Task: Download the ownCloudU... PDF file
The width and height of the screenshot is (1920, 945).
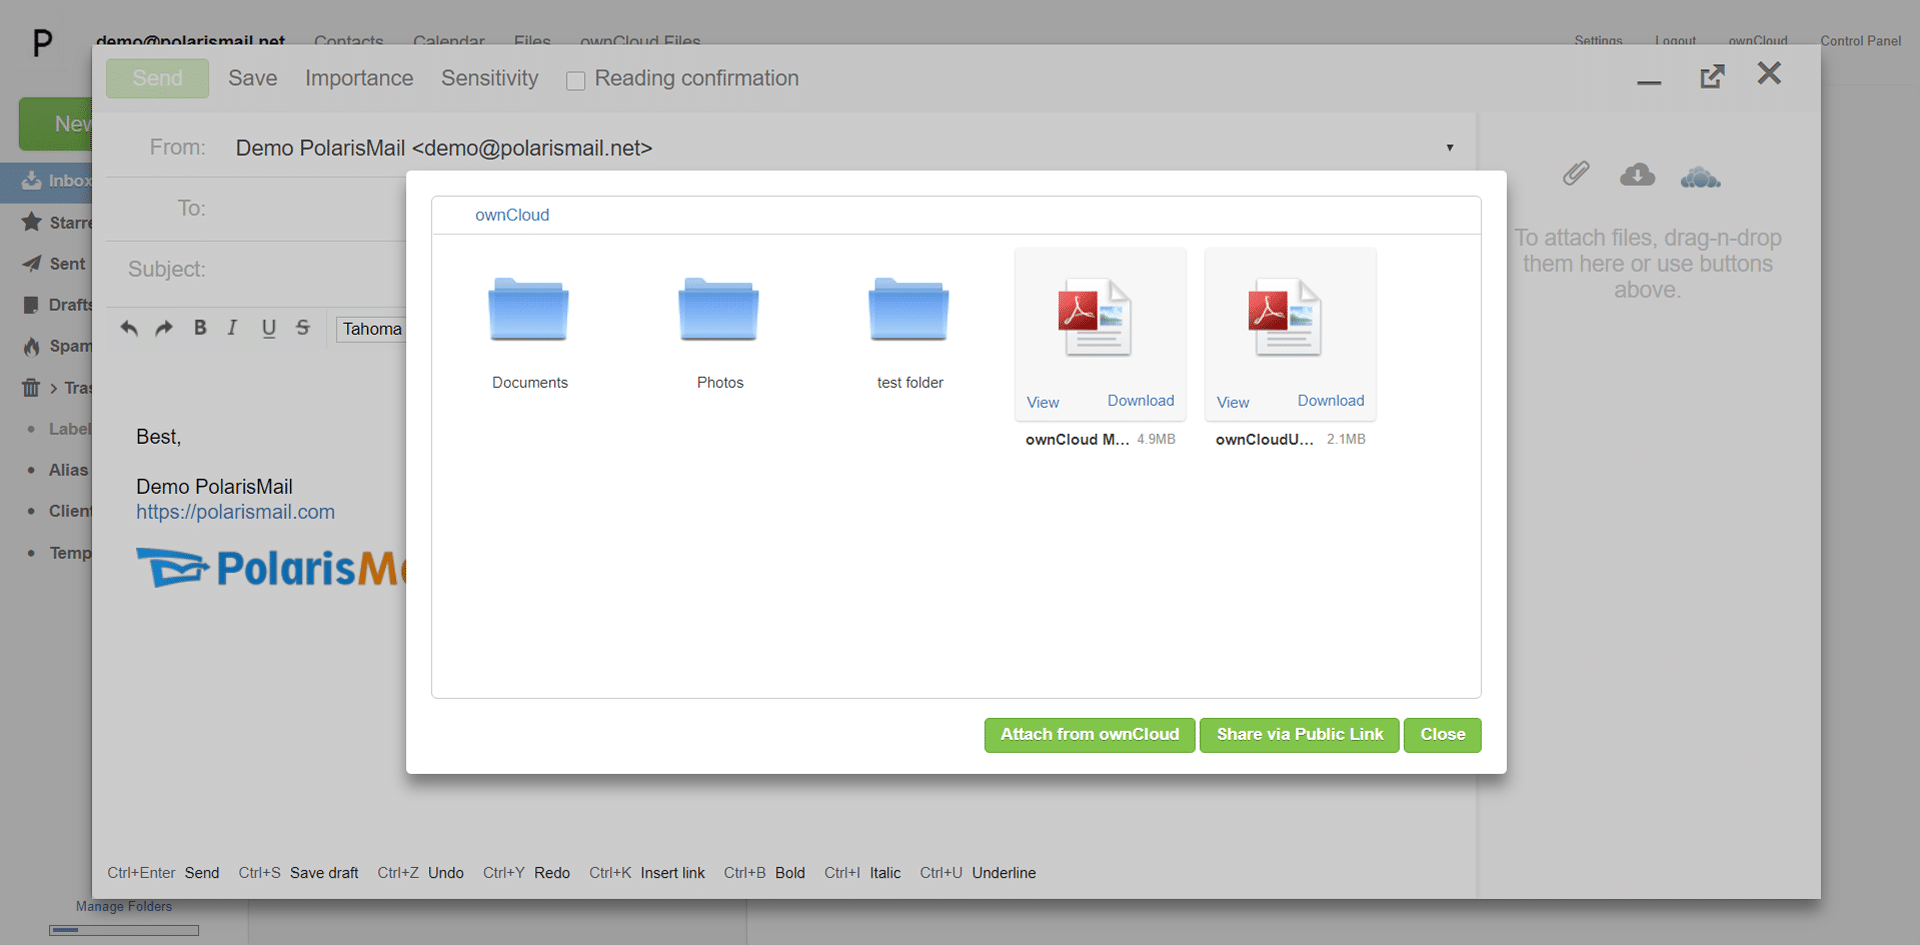Action: (x=1330, y=400)
